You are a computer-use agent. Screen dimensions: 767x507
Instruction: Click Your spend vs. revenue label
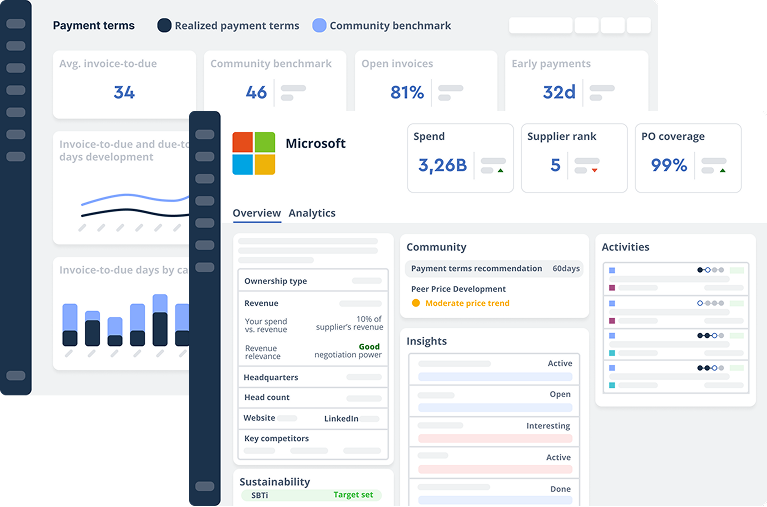coord(266,325)
